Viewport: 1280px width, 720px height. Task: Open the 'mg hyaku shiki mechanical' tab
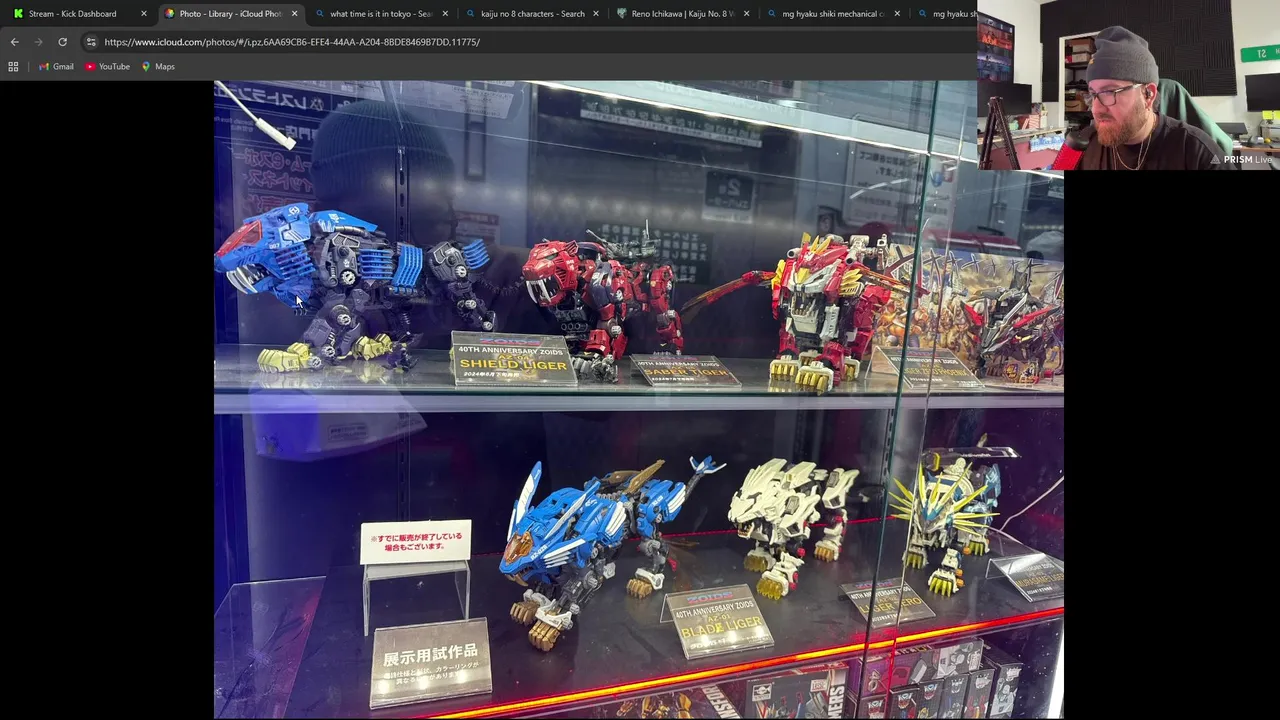pyautogui.click(x=833, y=14)
